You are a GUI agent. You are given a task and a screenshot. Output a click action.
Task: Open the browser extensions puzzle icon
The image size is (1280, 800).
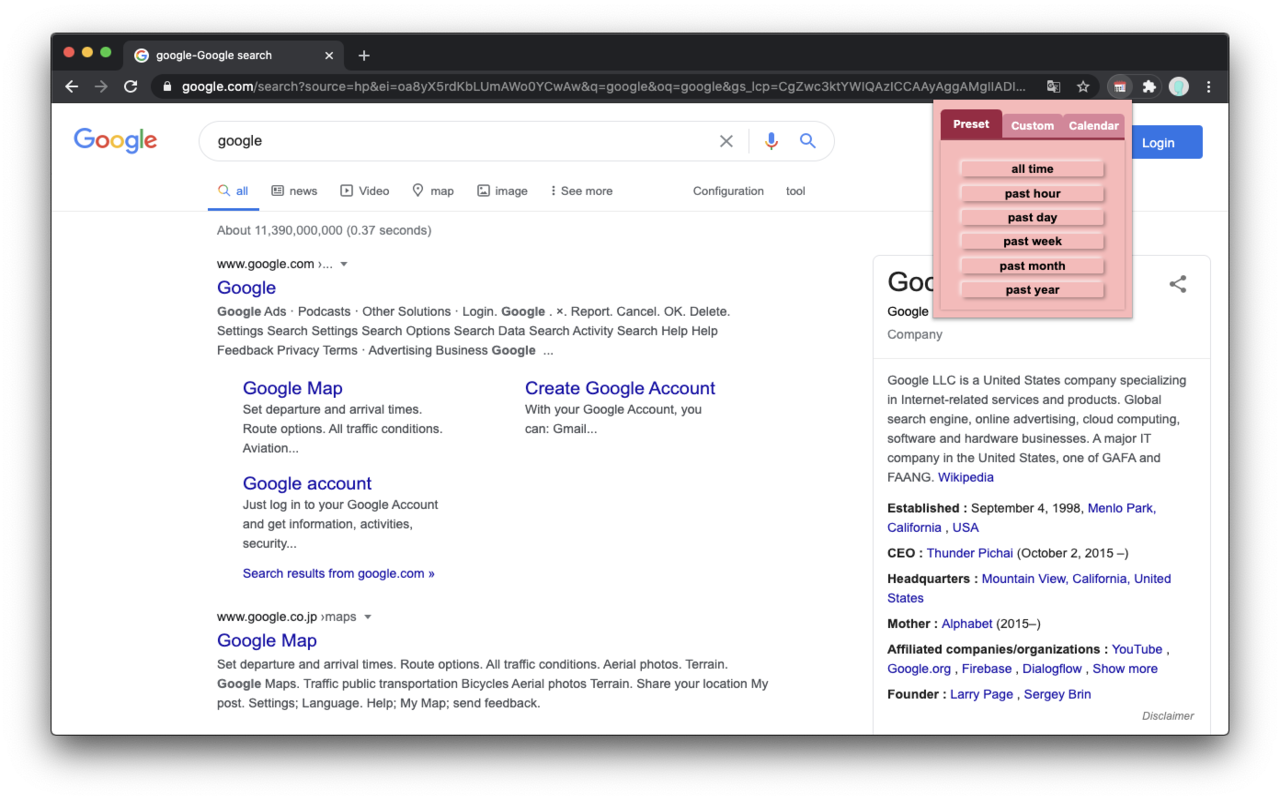[1149, 86]
